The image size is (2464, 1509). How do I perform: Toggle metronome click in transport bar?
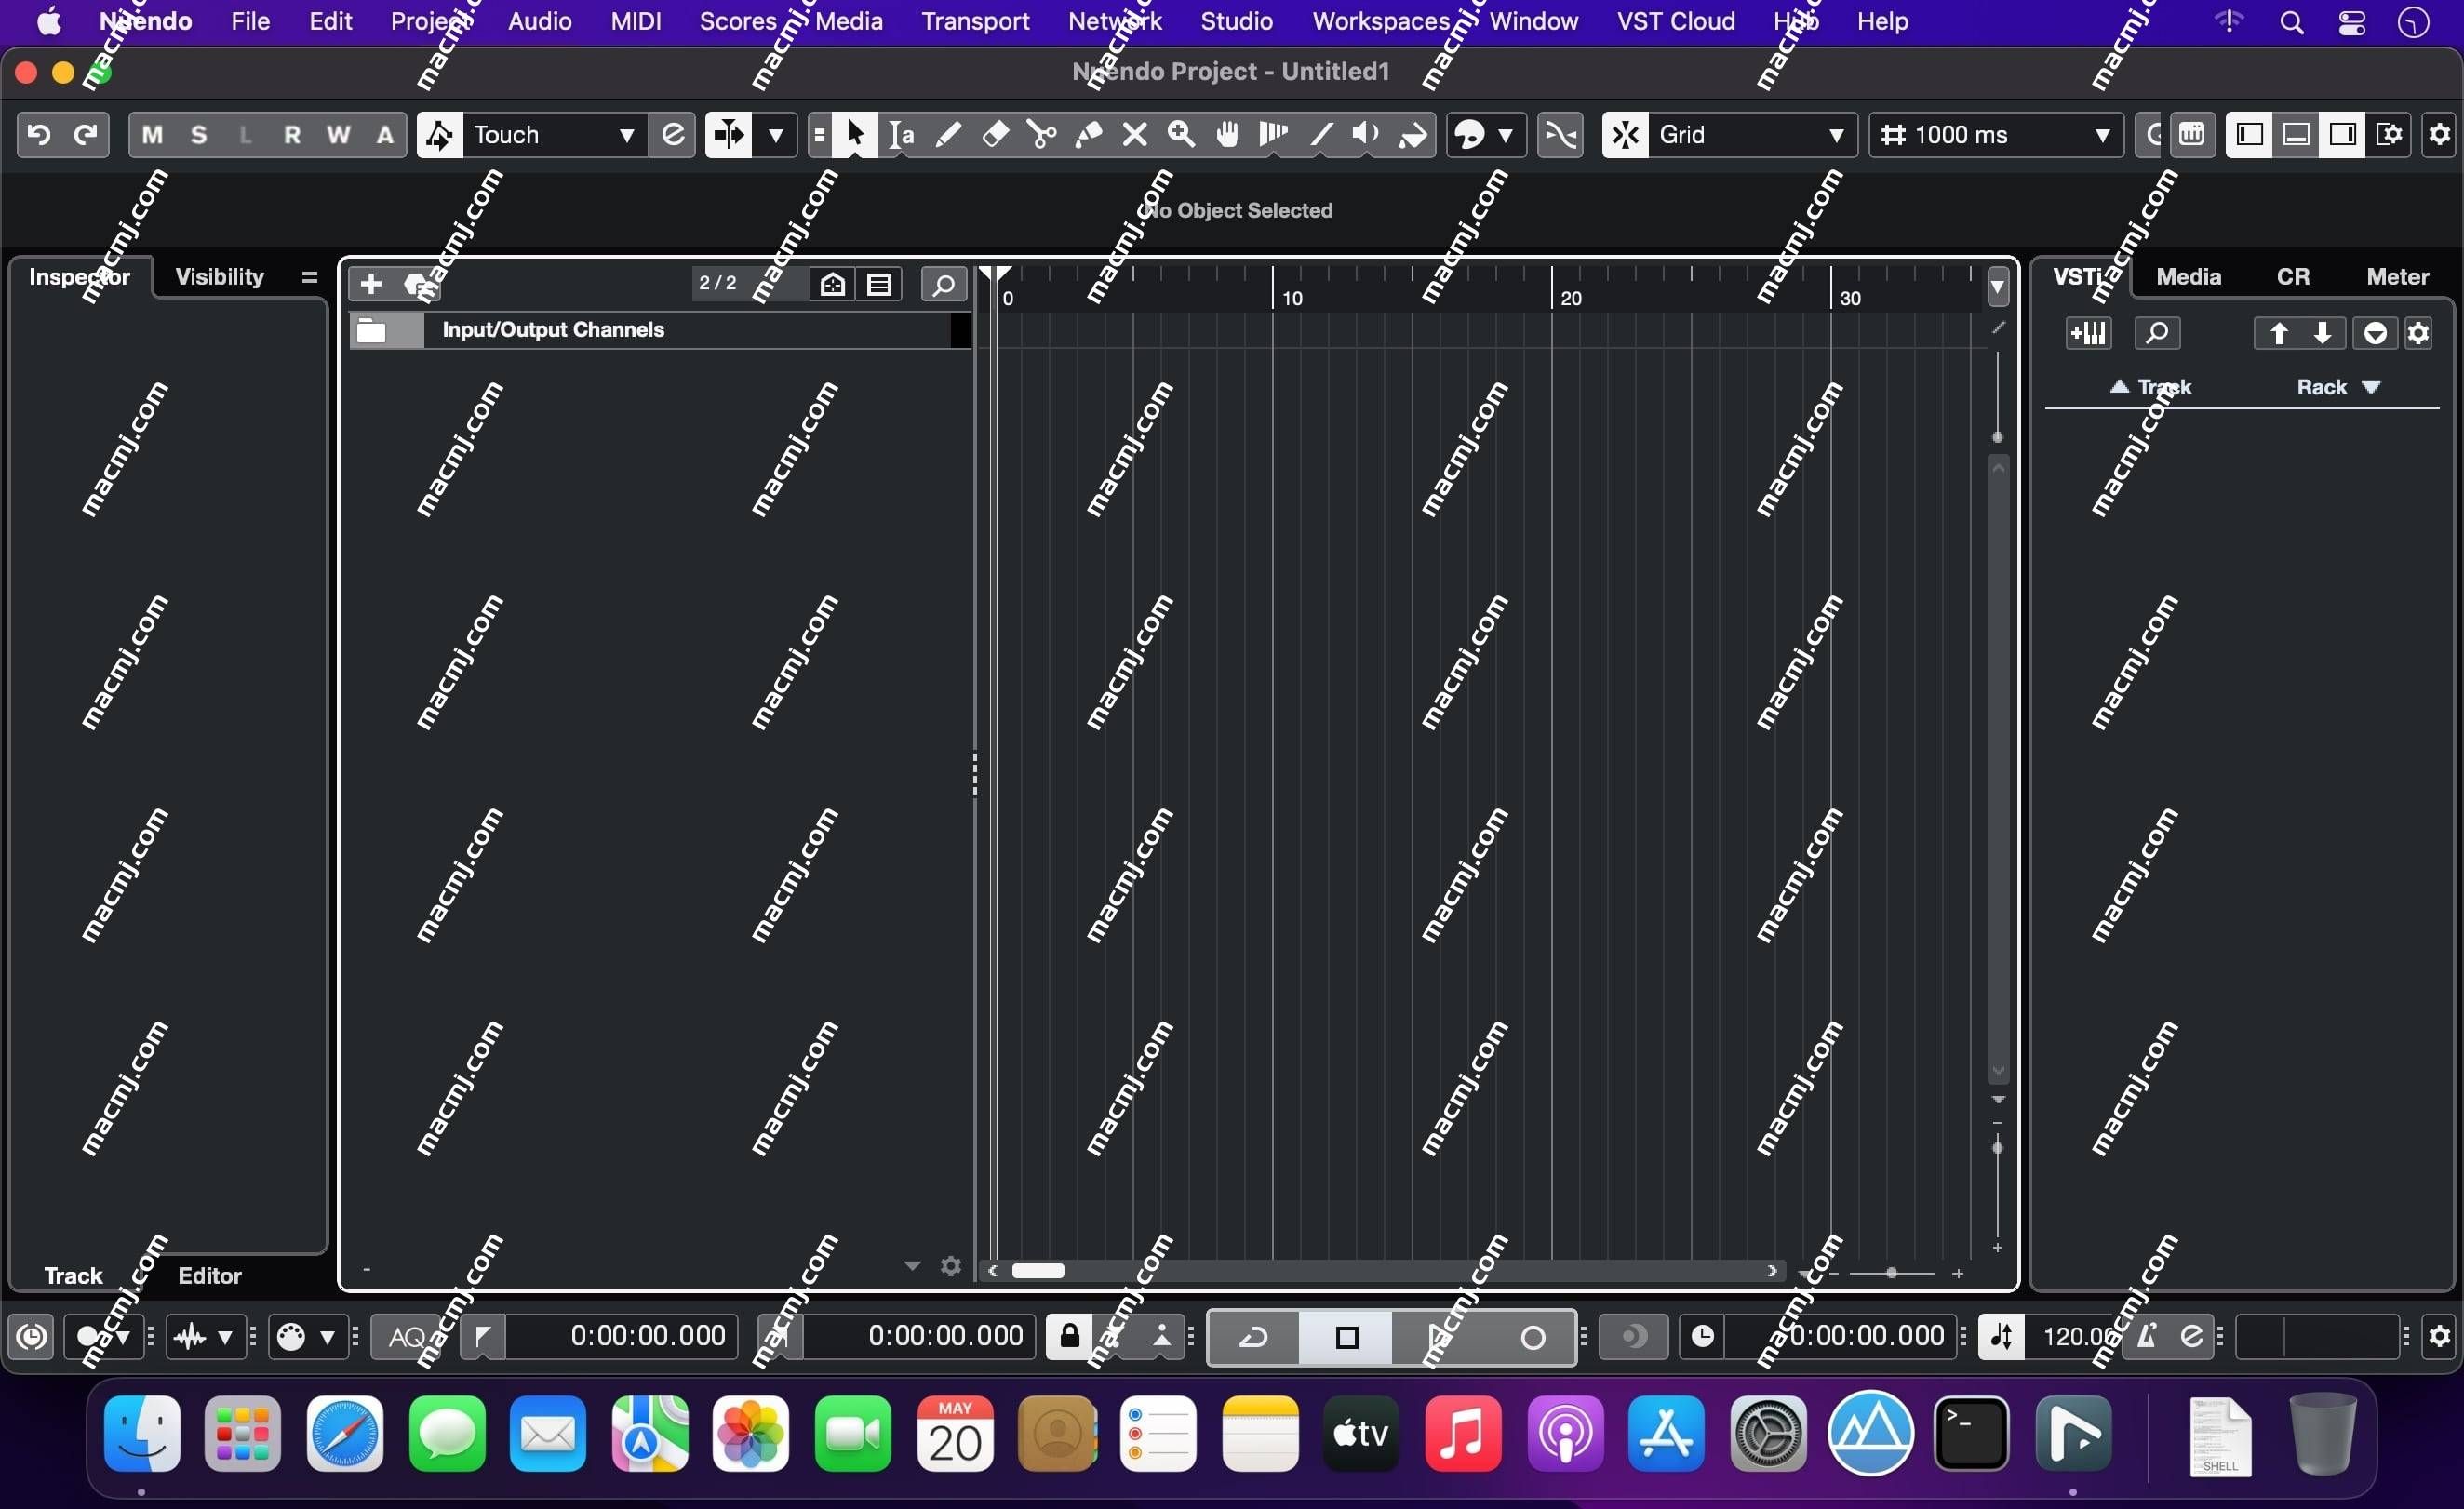point(2146,1336)
